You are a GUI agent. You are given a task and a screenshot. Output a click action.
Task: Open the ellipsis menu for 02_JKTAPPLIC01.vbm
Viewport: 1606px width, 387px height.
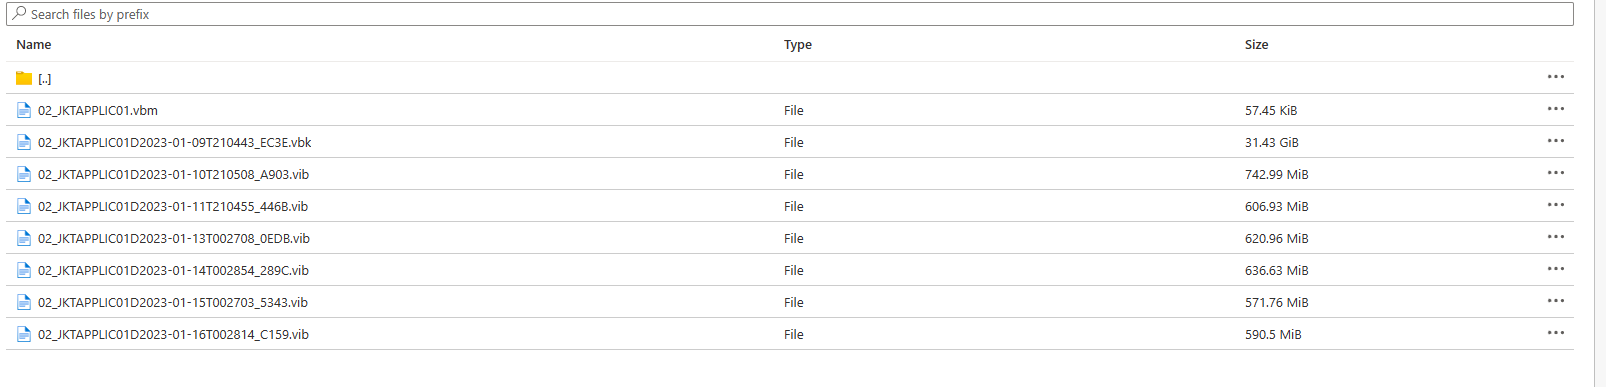pos(1555,109)
